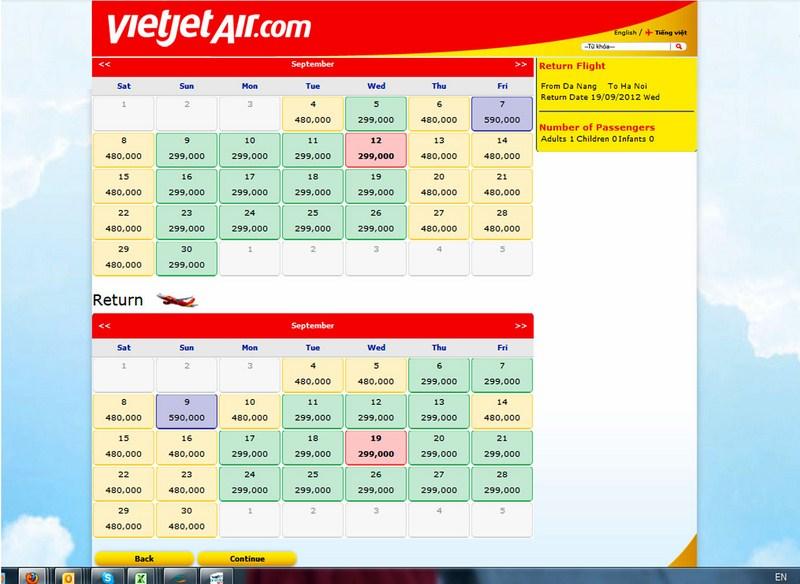This screenshot has width=800, height=584.
Task: Click the Continue button
Action: (x=247, y=558)
